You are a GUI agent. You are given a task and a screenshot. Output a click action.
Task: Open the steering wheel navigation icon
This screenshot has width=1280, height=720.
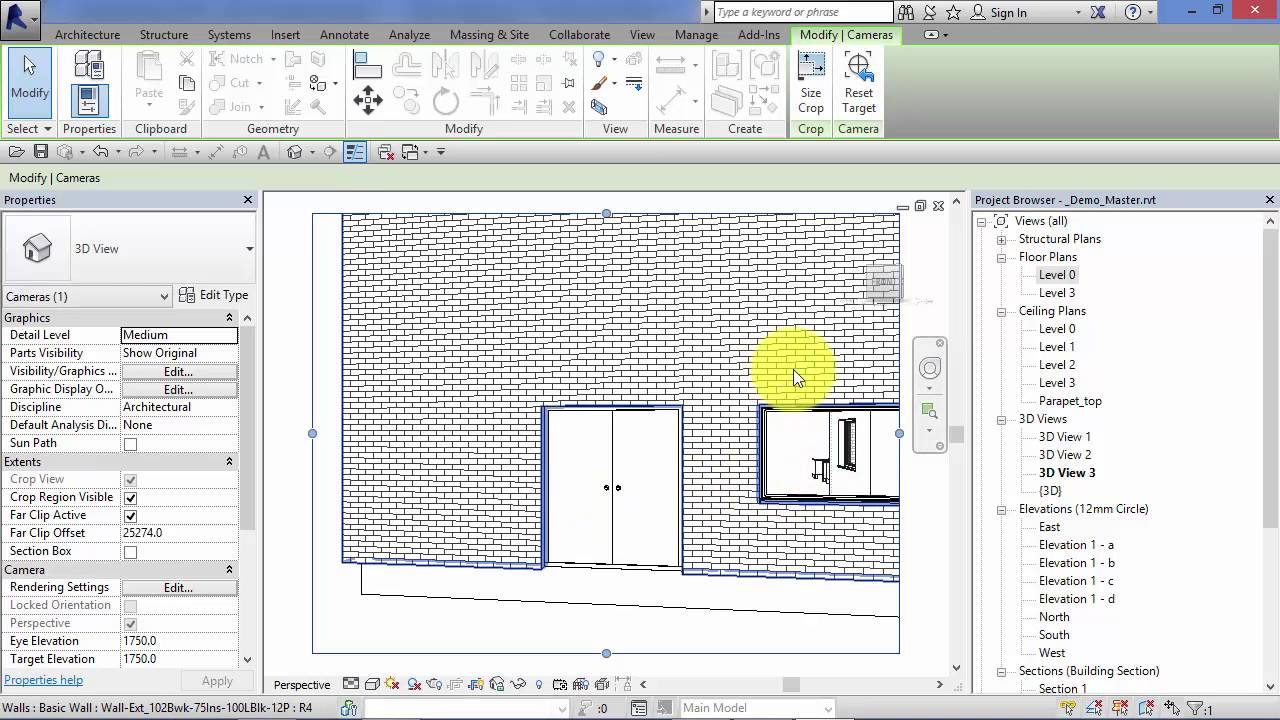(930, 368)
